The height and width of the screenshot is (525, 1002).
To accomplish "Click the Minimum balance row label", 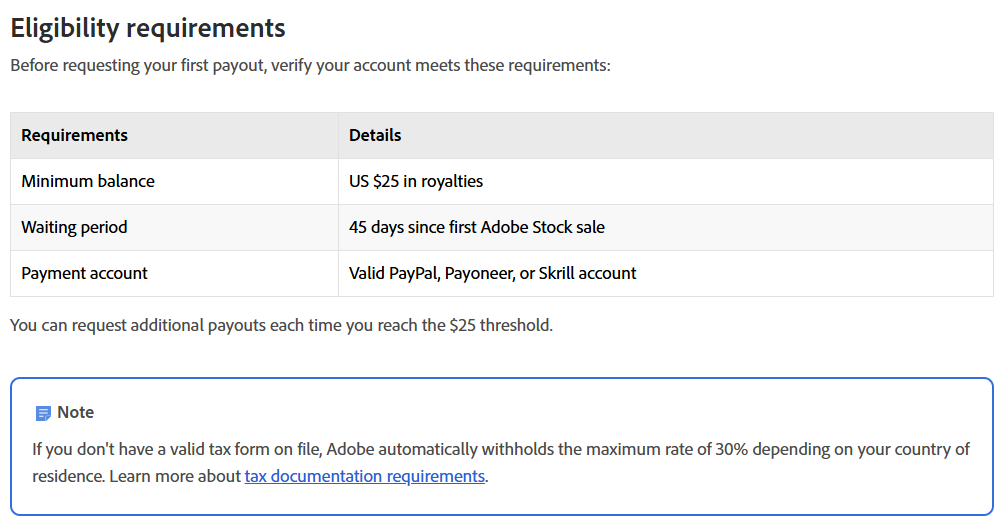I will coord(88,181).
